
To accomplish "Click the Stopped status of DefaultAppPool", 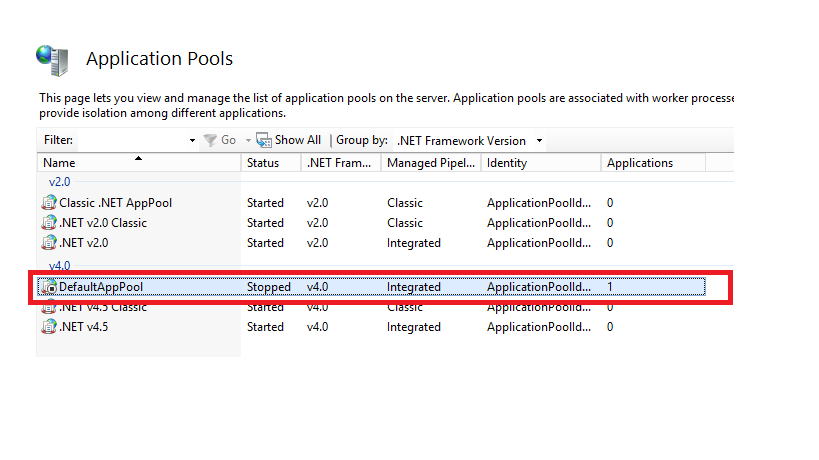I will (268, 287).
